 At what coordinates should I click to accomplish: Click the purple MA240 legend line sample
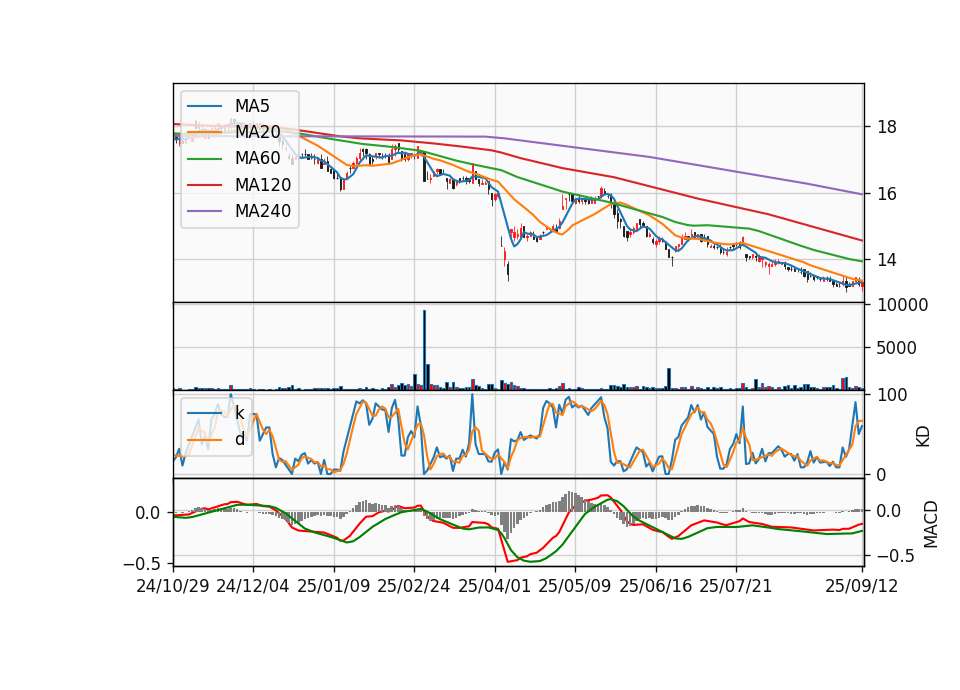pyautogui.click(x=204, y=211)
